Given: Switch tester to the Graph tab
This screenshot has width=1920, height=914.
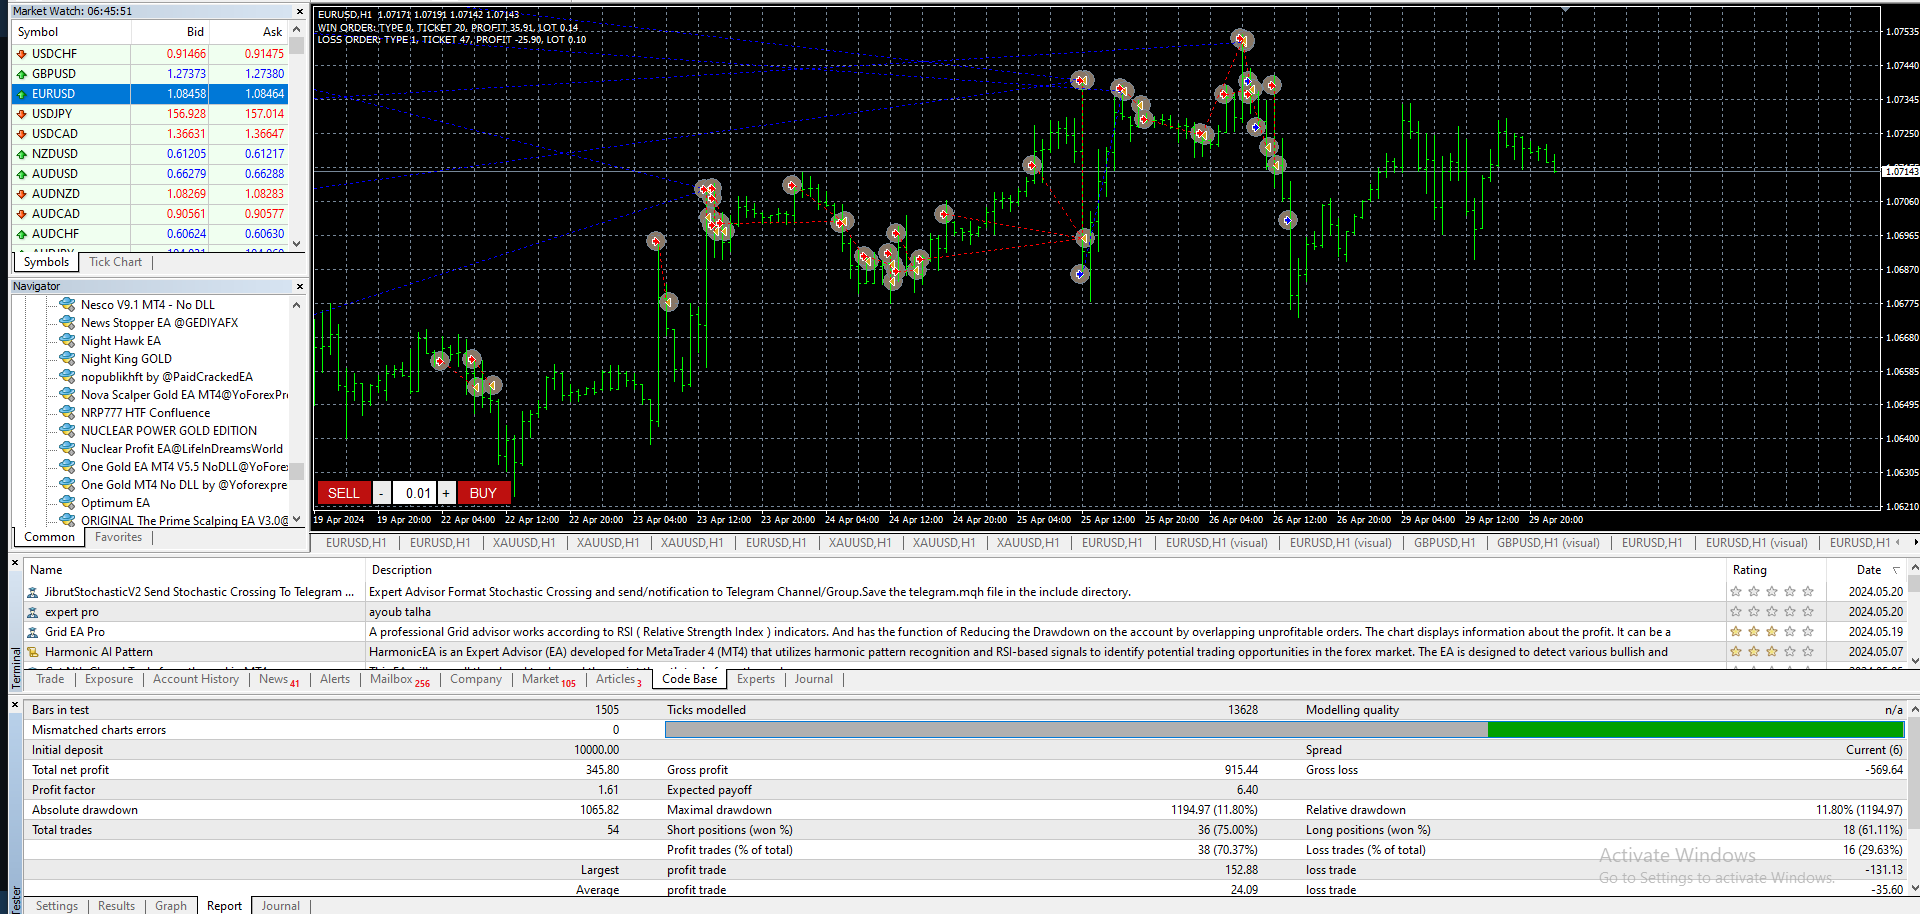Looking at the screenshot, I should click(171, 906).
